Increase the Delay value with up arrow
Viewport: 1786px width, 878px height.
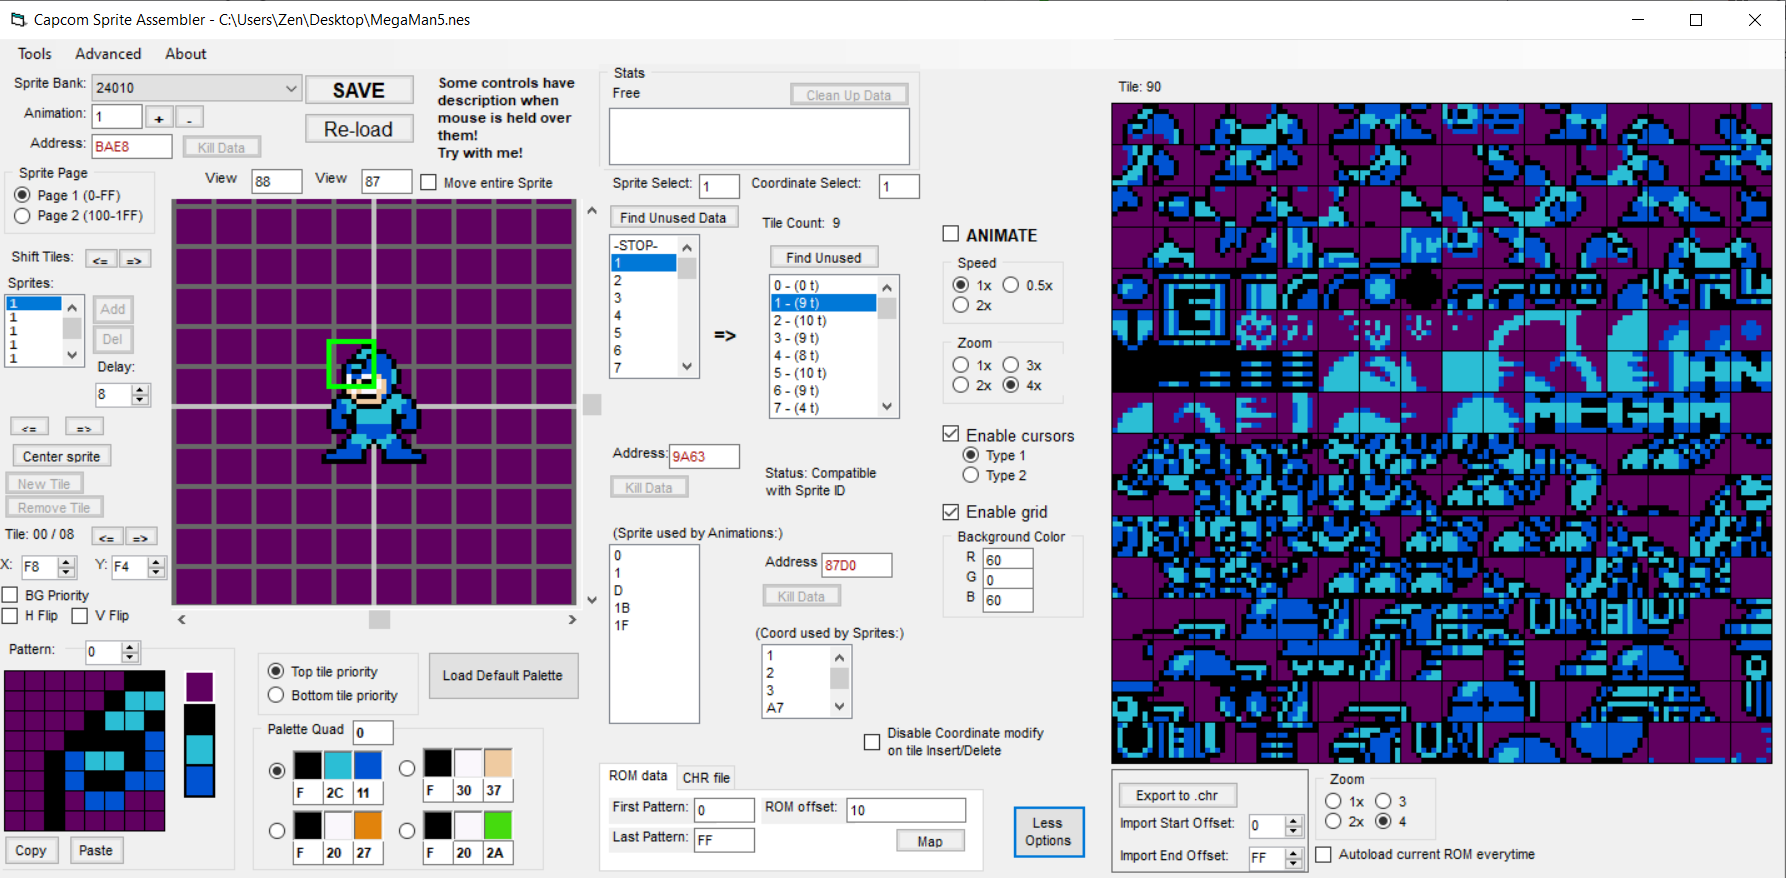(140, 389)
